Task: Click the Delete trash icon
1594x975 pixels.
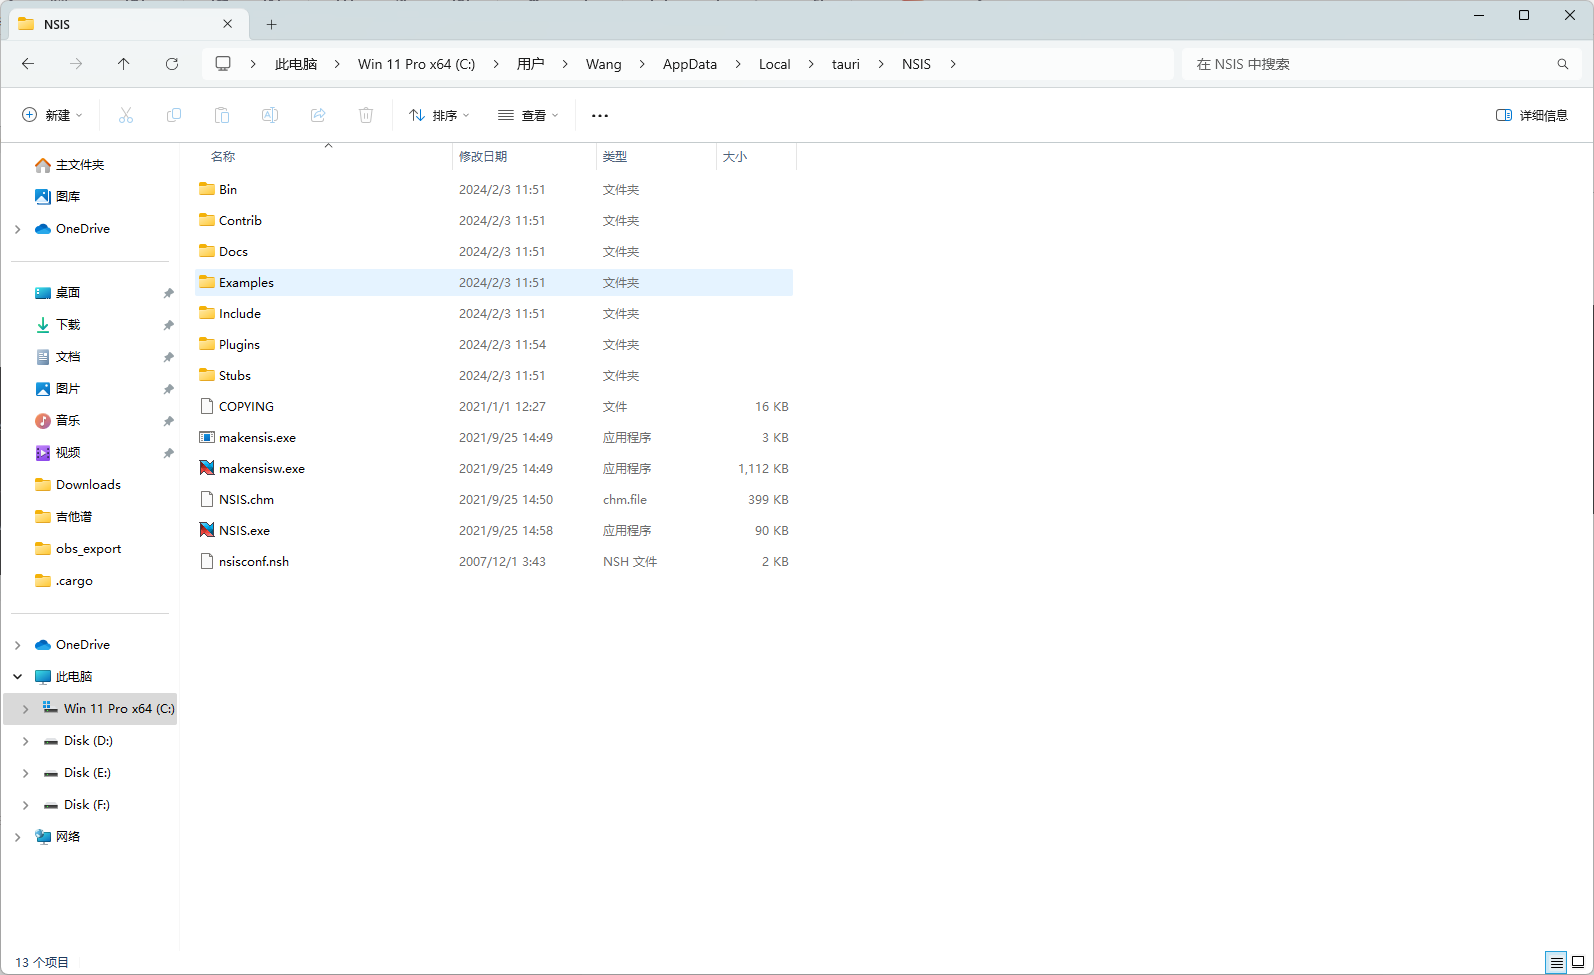Action: (366, 116)
